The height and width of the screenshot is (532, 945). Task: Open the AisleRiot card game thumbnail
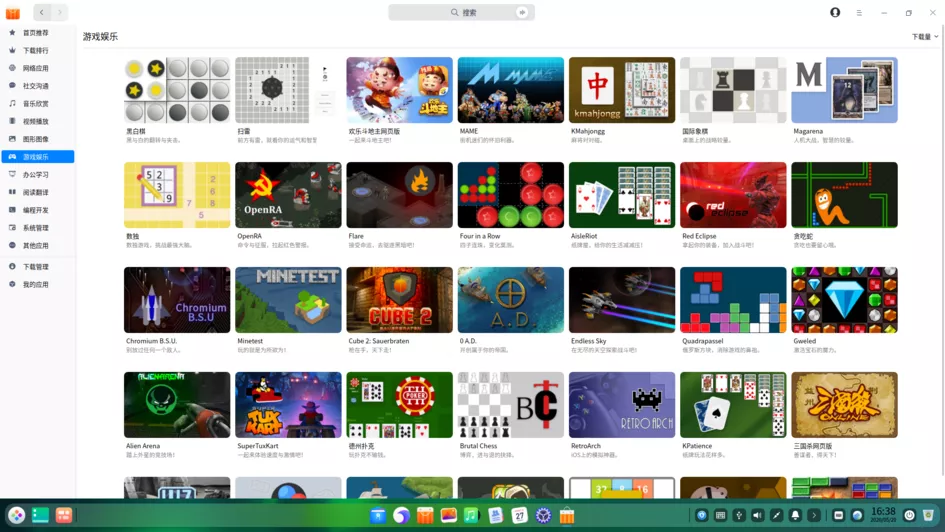(622, 195)
